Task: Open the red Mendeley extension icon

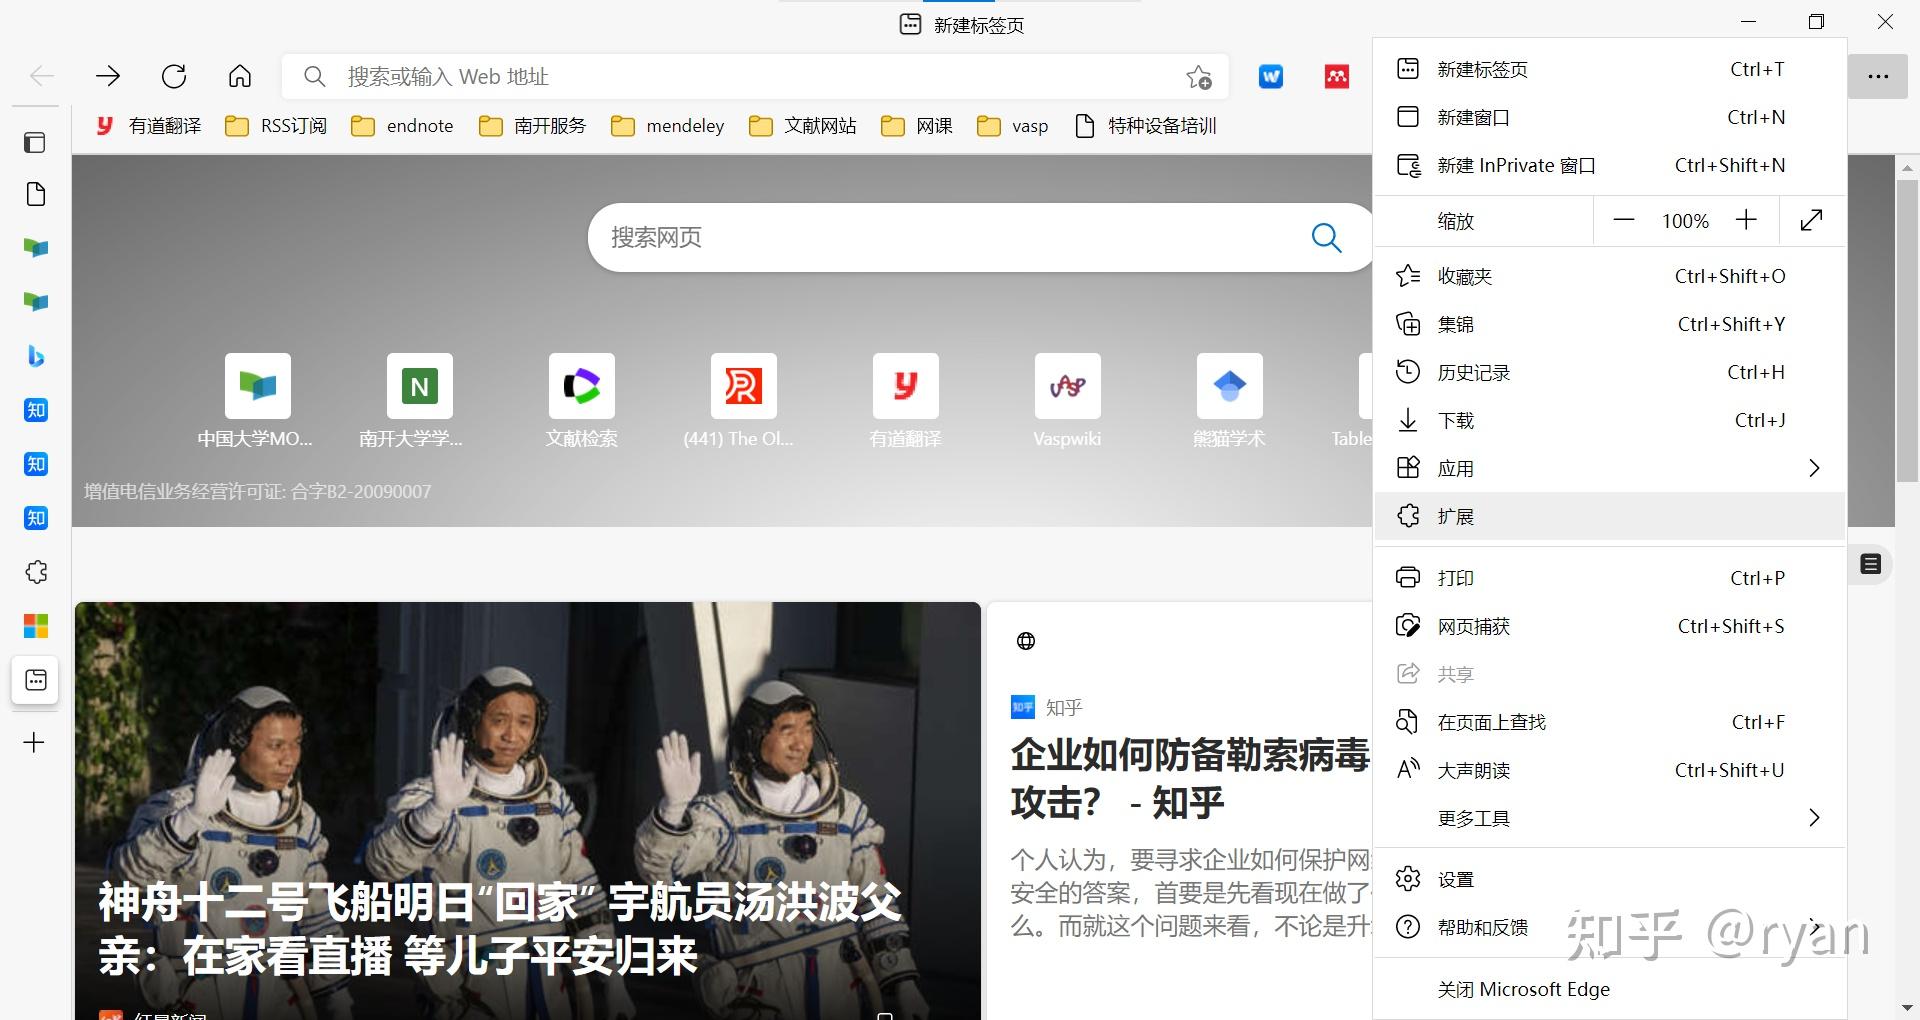Action: coord(1337,77)
